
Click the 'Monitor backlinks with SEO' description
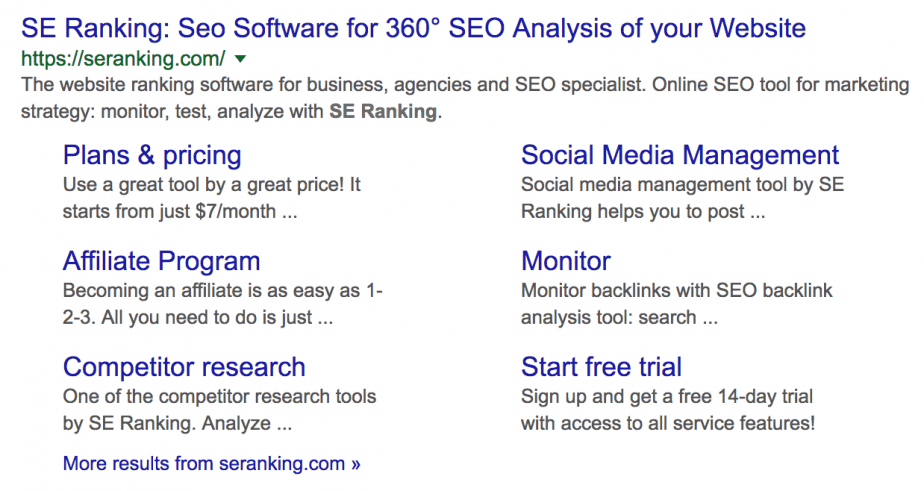(x=676, y=291)
